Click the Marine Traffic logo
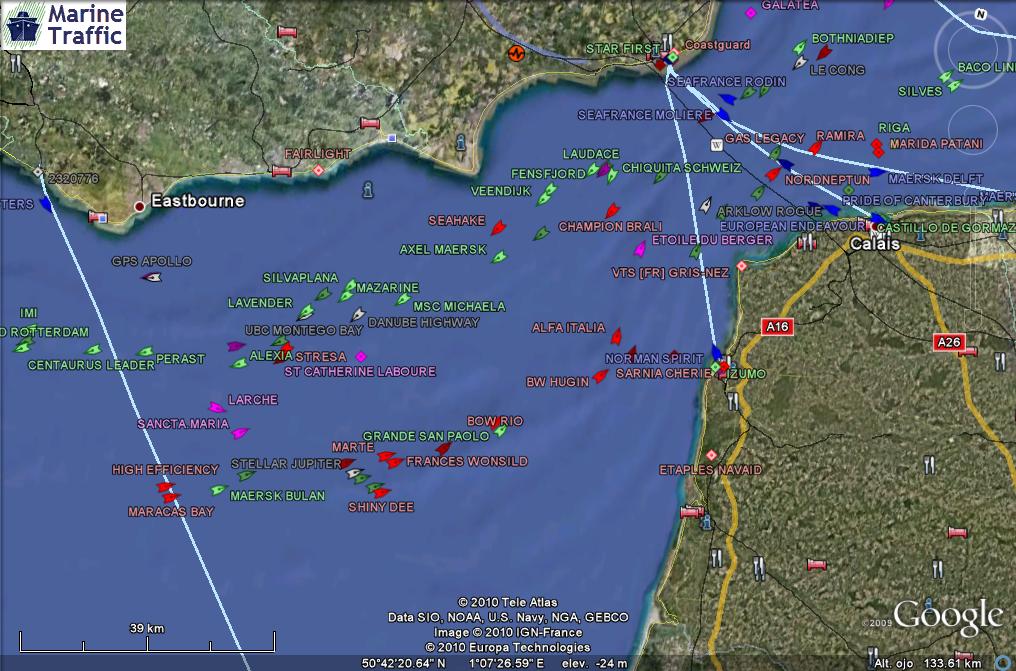This screenshot has width=1016, height=671. click(x=65, y=25)
